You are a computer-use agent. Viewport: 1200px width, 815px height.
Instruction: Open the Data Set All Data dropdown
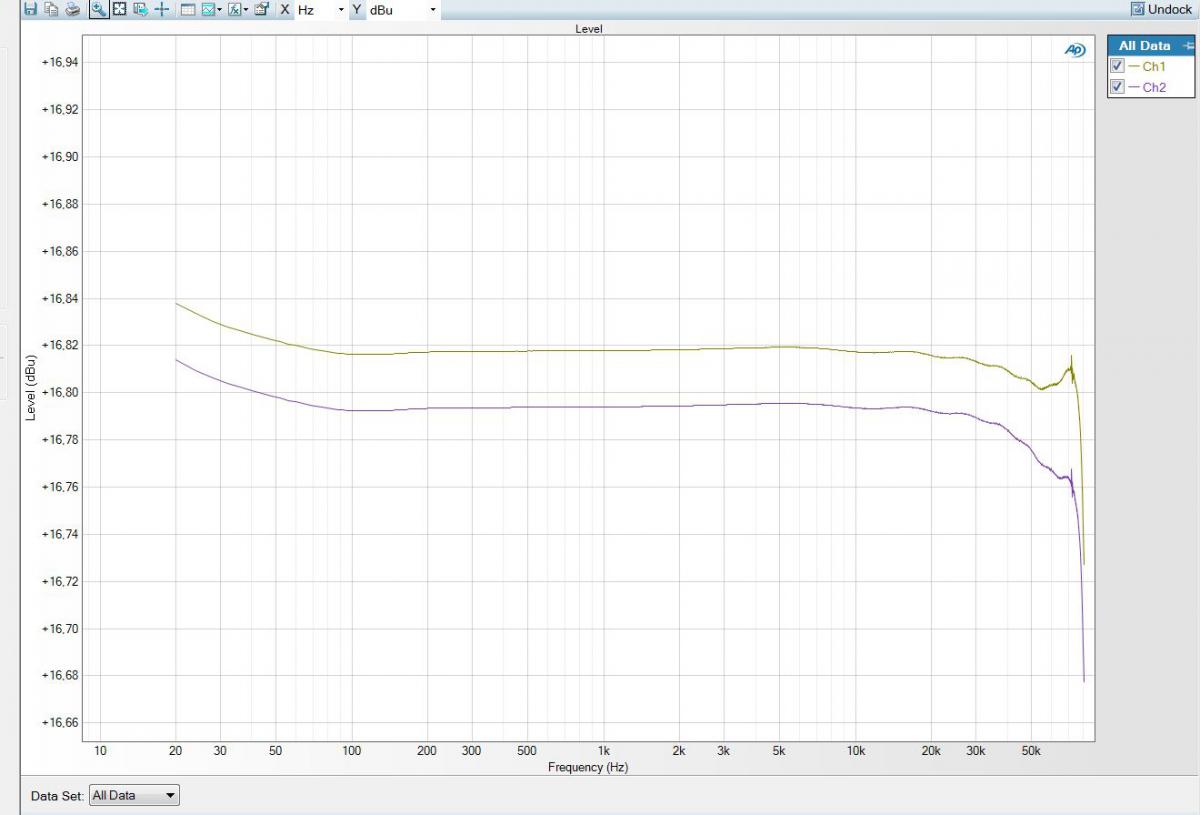click(x=134, y=796)
